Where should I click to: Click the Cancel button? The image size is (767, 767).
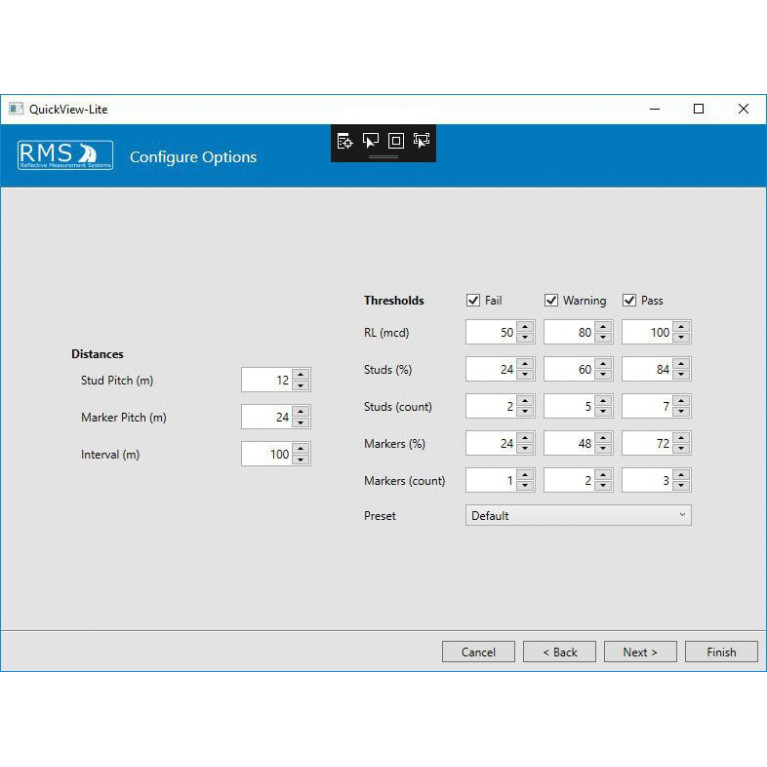(478, 652)
